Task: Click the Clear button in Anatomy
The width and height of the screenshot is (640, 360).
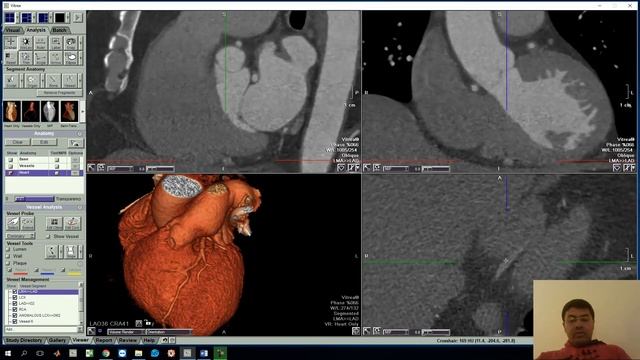Action: 18,142
